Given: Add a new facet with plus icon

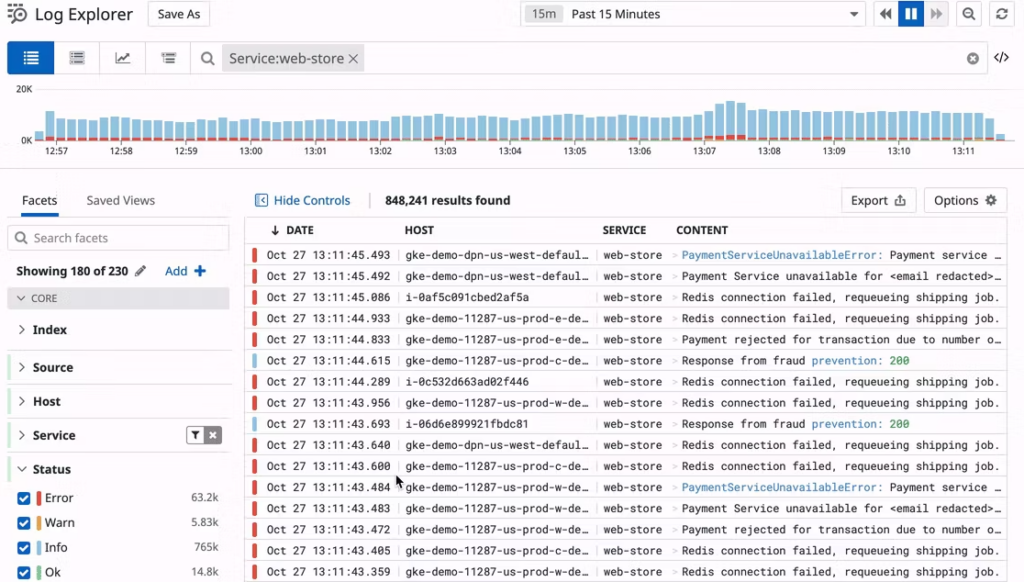Looking at the screenshot, I should pos(200,271).
